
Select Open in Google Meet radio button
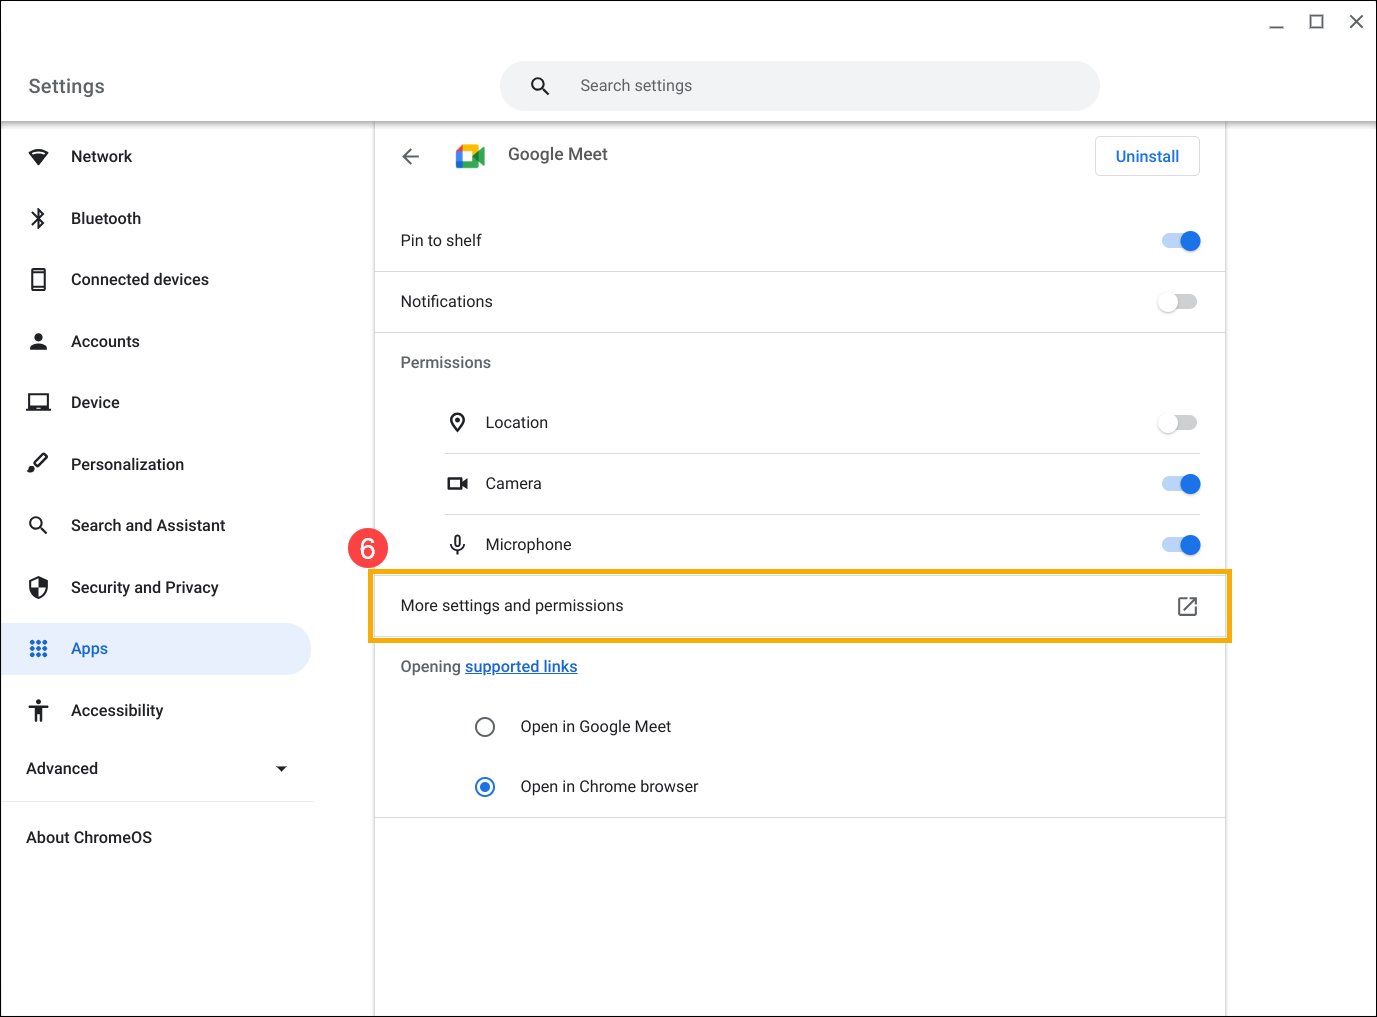point(485,727)
